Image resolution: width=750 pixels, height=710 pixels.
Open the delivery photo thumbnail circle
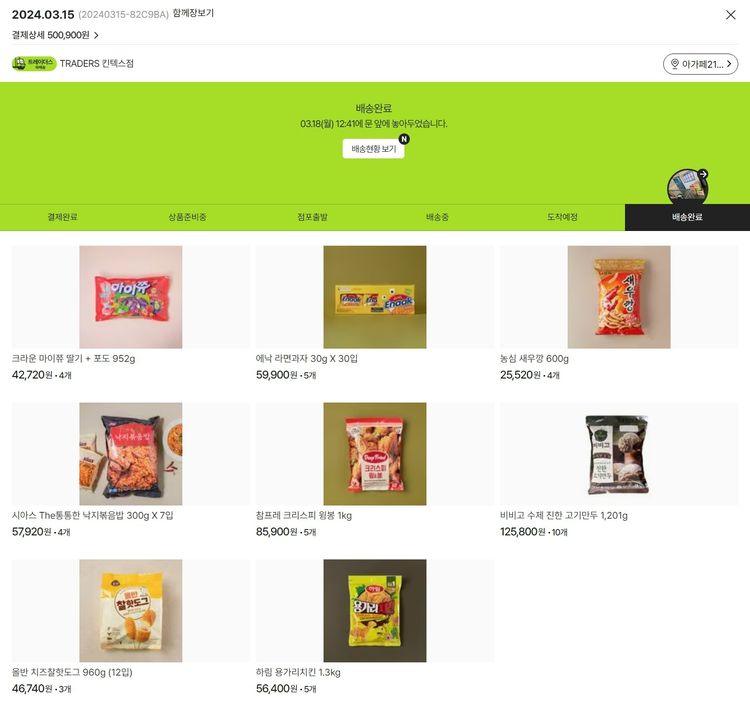(x=687, y=187)
